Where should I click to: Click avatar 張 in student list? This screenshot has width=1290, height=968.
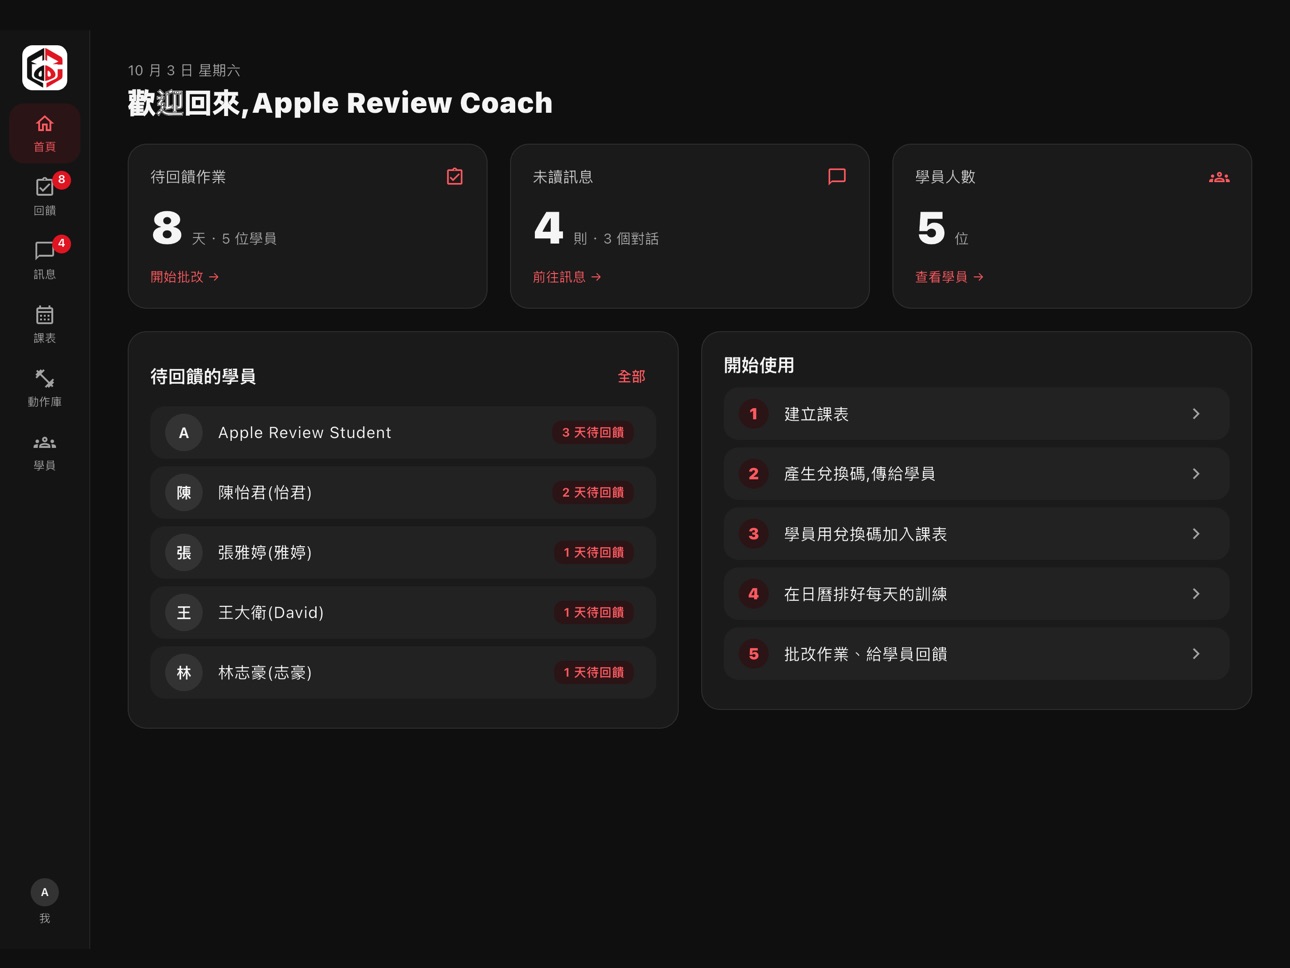point(184,553)
